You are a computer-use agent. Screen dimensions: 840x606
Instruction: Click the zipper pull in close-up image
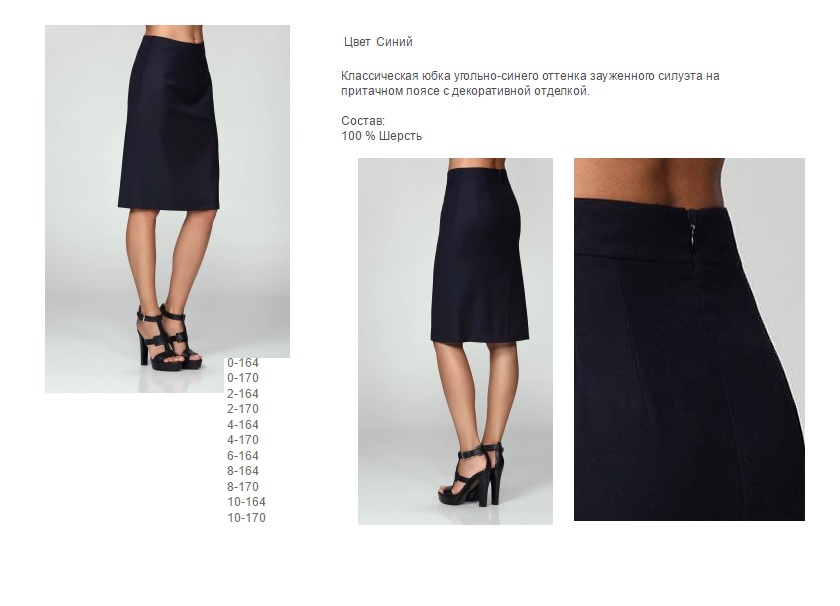[x=693, y=235]
